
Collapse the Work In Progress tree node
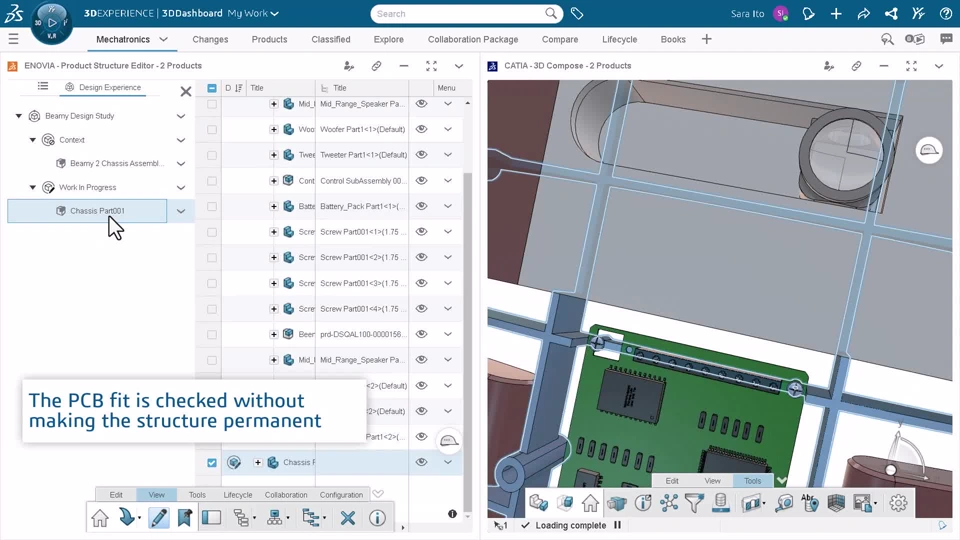[32, 187]
